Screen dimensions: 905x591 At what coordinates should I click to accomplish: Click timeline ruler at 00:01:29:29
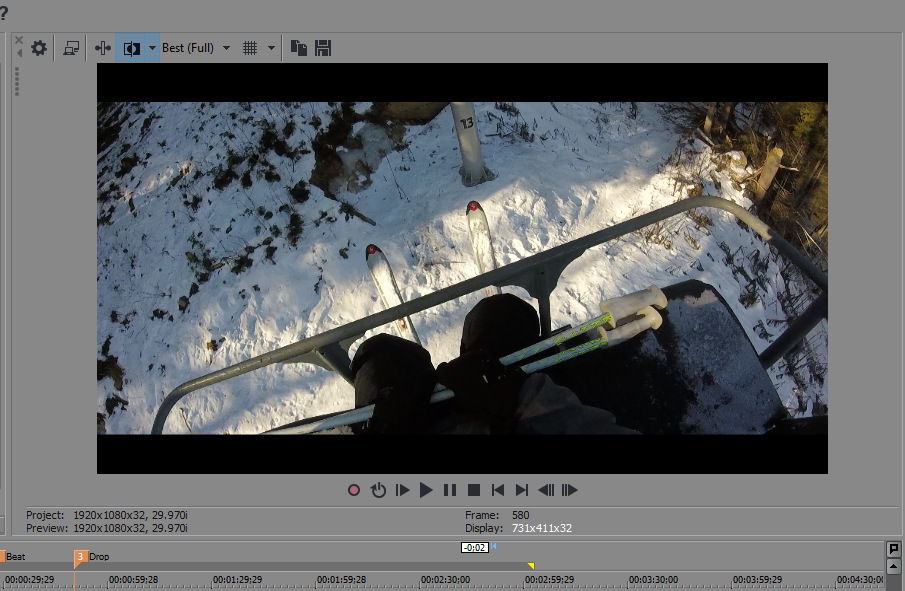tap(237, 579)
